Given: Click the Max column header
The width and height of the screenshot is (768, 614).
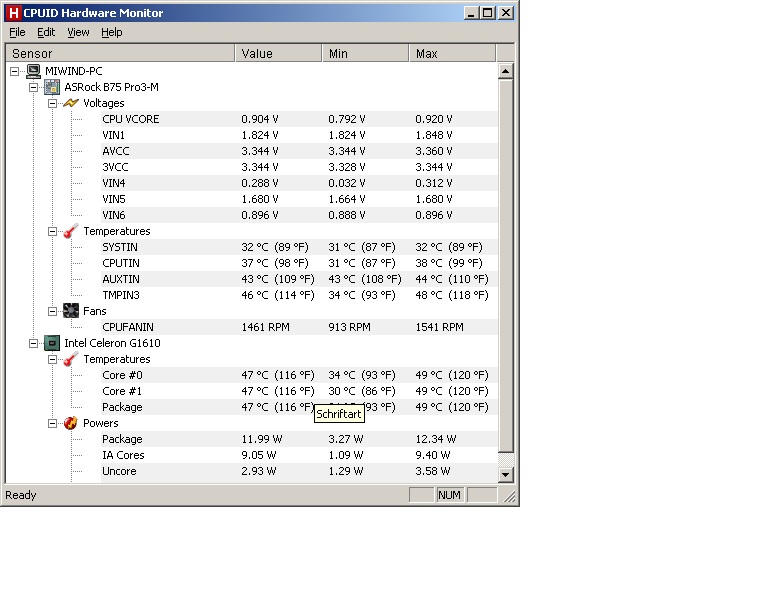Looking at the screenshot, I should [x=453, y=53].
